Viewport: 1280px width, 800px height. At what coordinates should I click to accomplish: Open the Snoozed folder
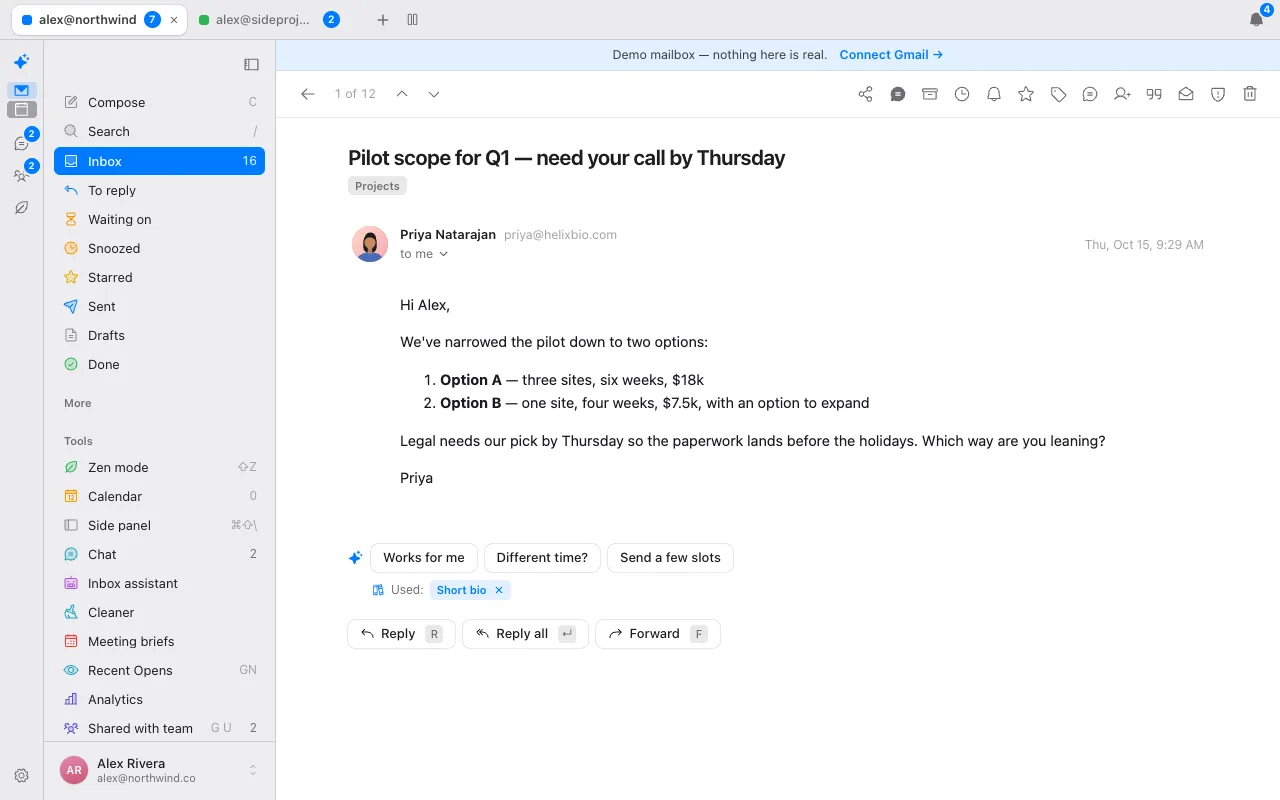(x=160, y=248)
